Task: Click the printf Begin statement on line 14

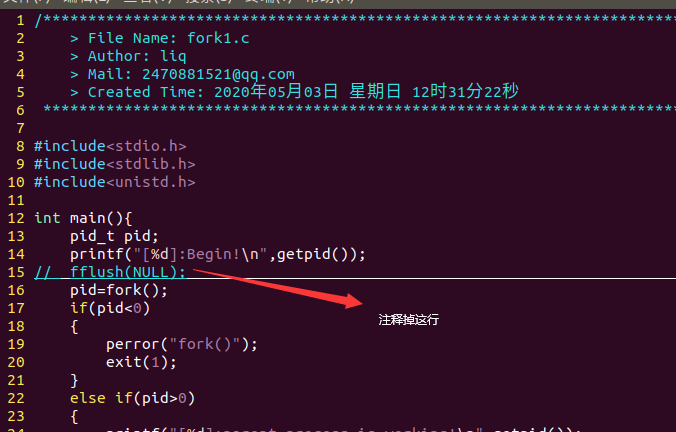Action: [218, 254]
